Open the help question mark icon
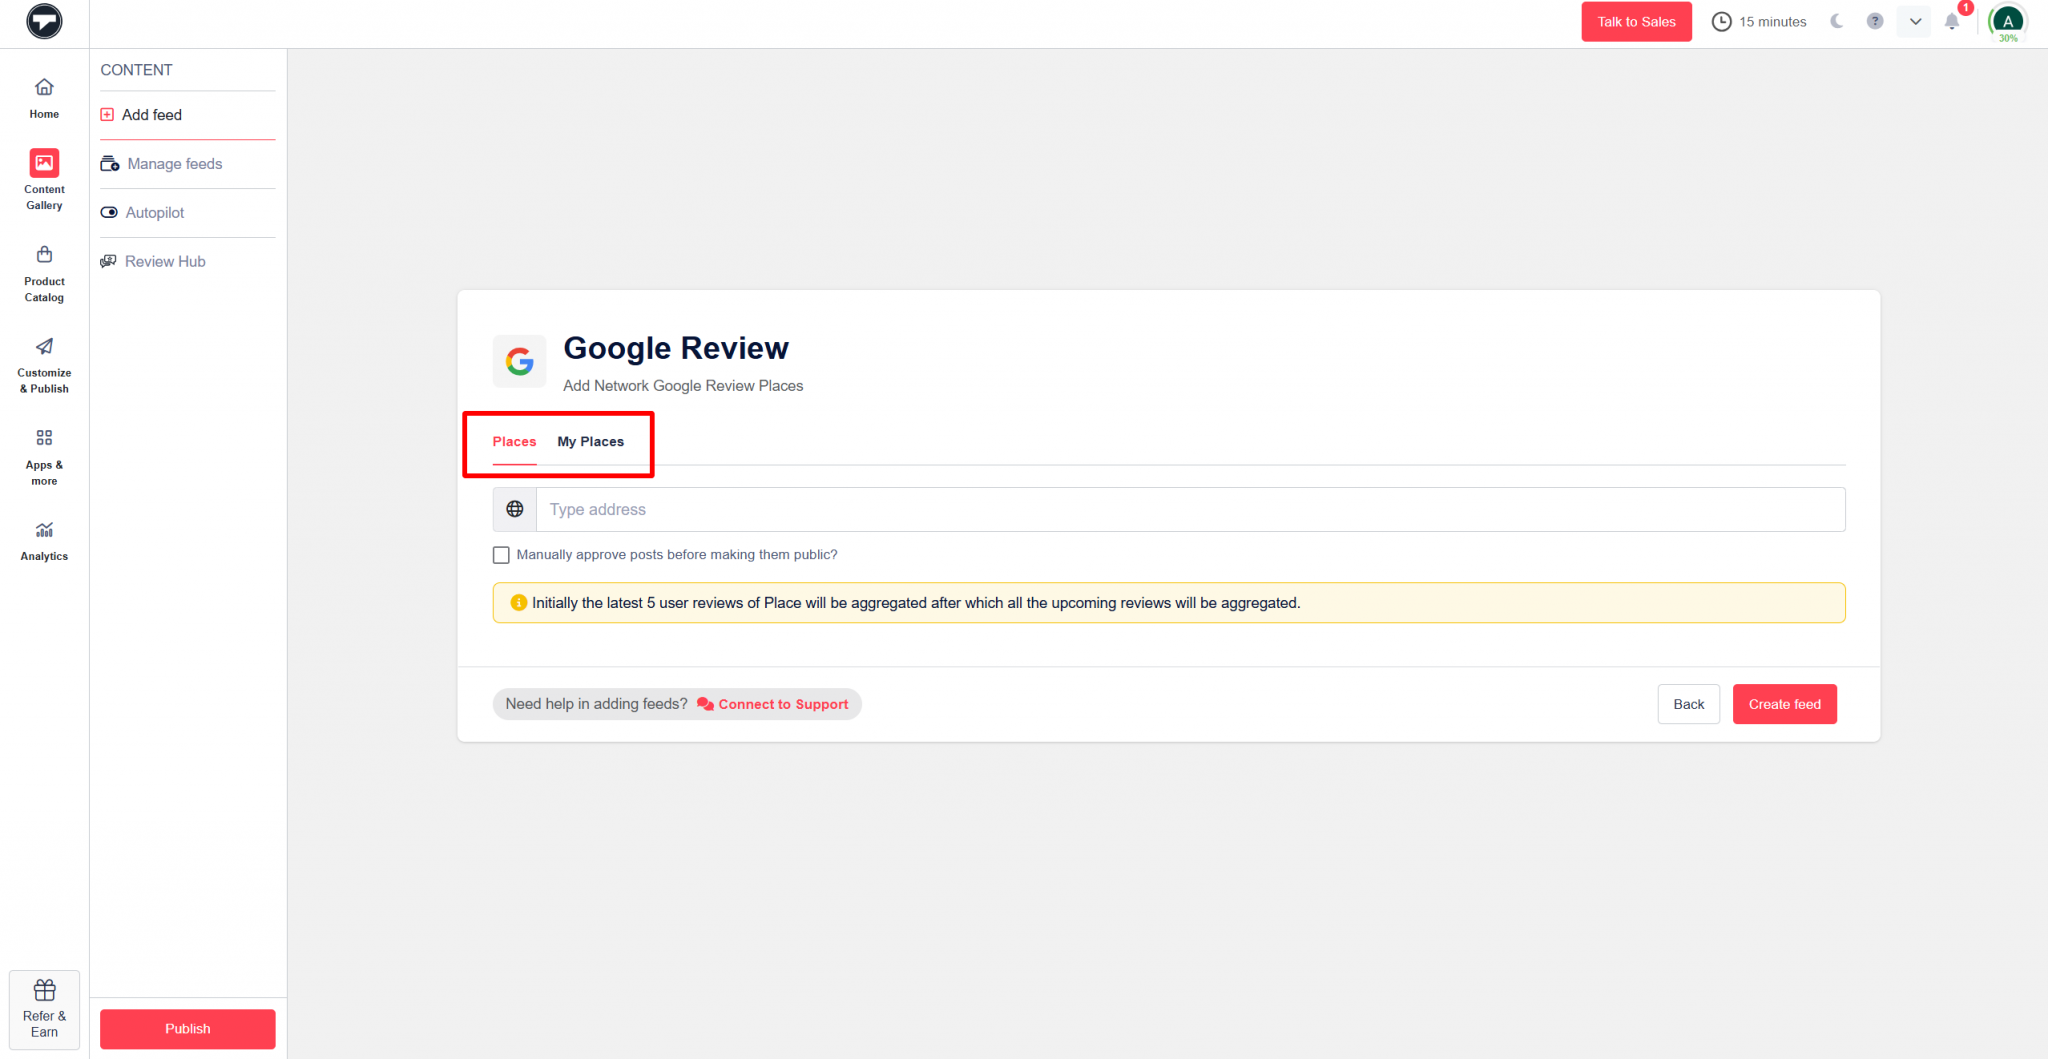This screenshot has height=1059, width=2048. (1874, 21)
